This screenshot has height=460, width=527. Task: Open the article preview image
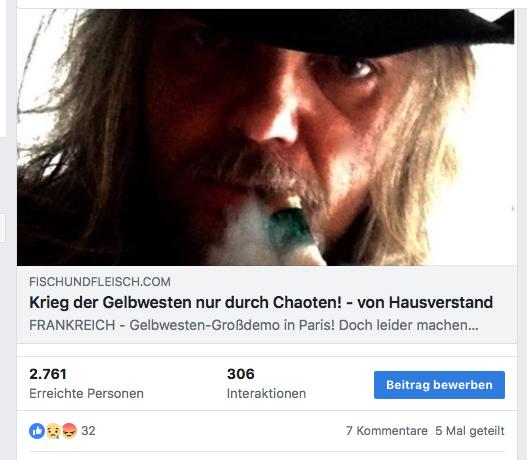click(267, 137)
